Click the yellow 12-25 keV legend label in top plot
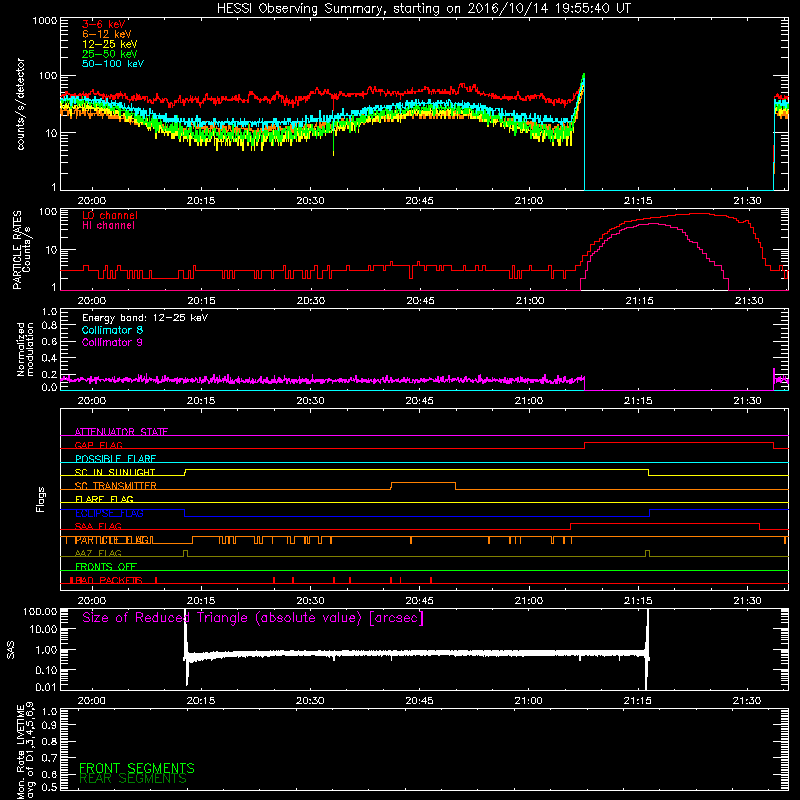Screen dimensions: 800x800 click(x=110, y=44)
